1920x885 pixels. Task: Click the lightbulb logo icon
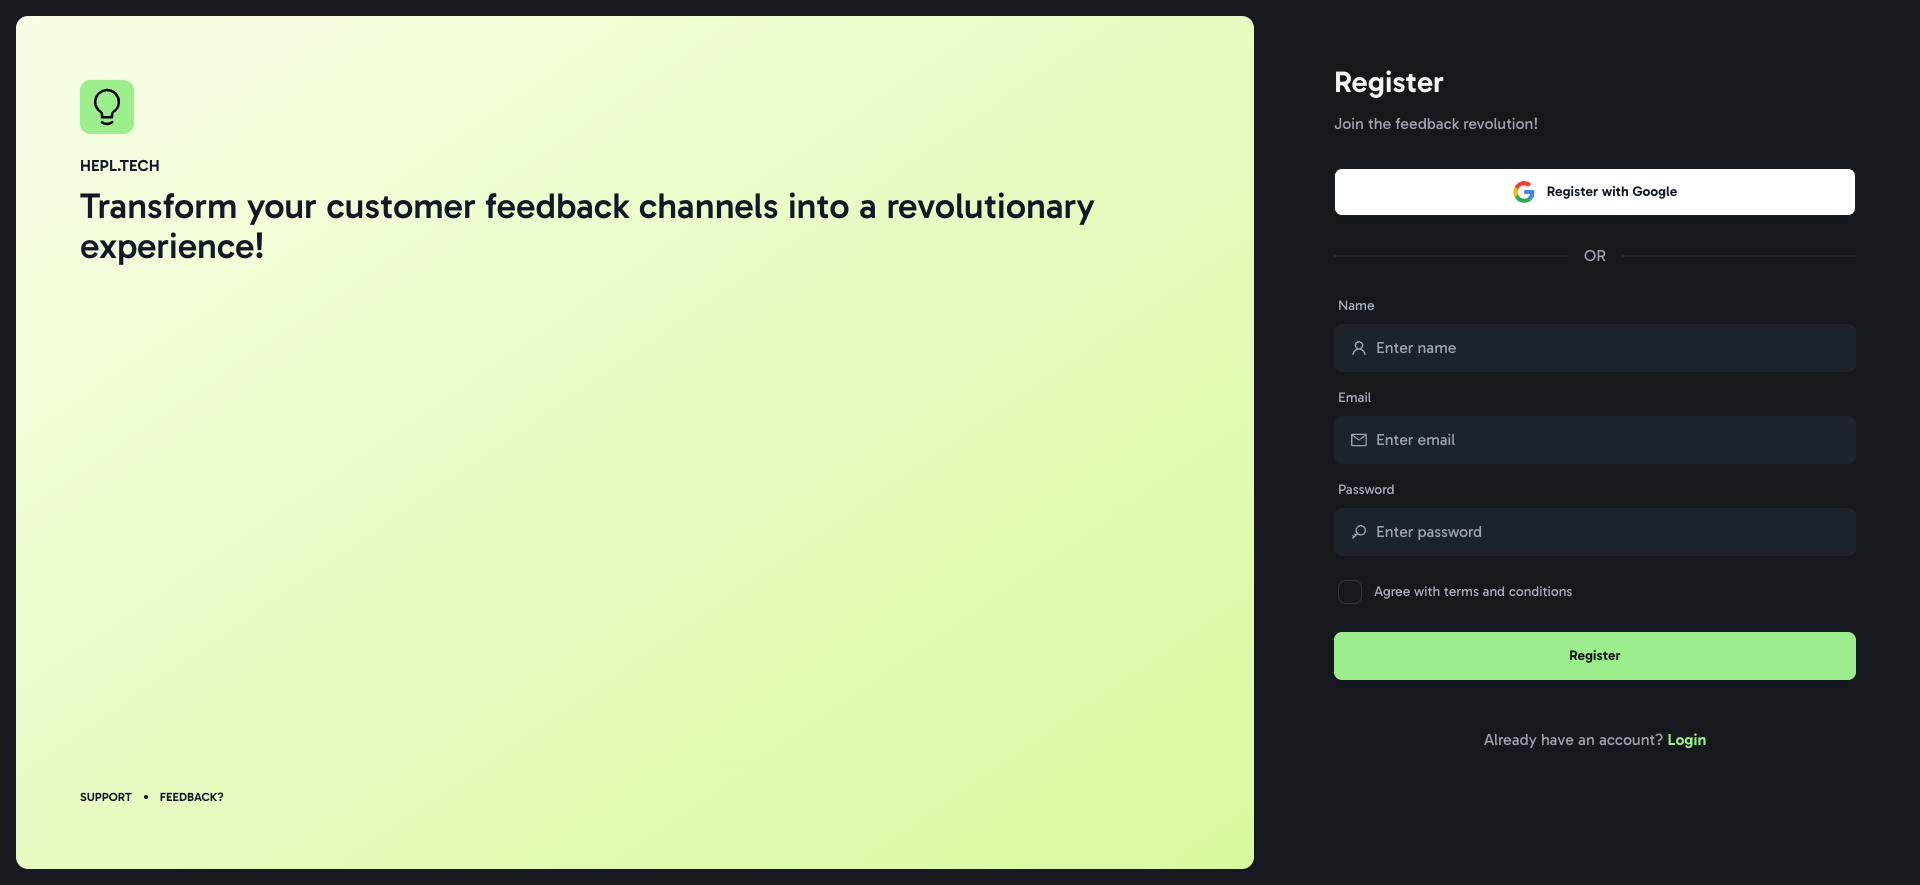[107, 107]
